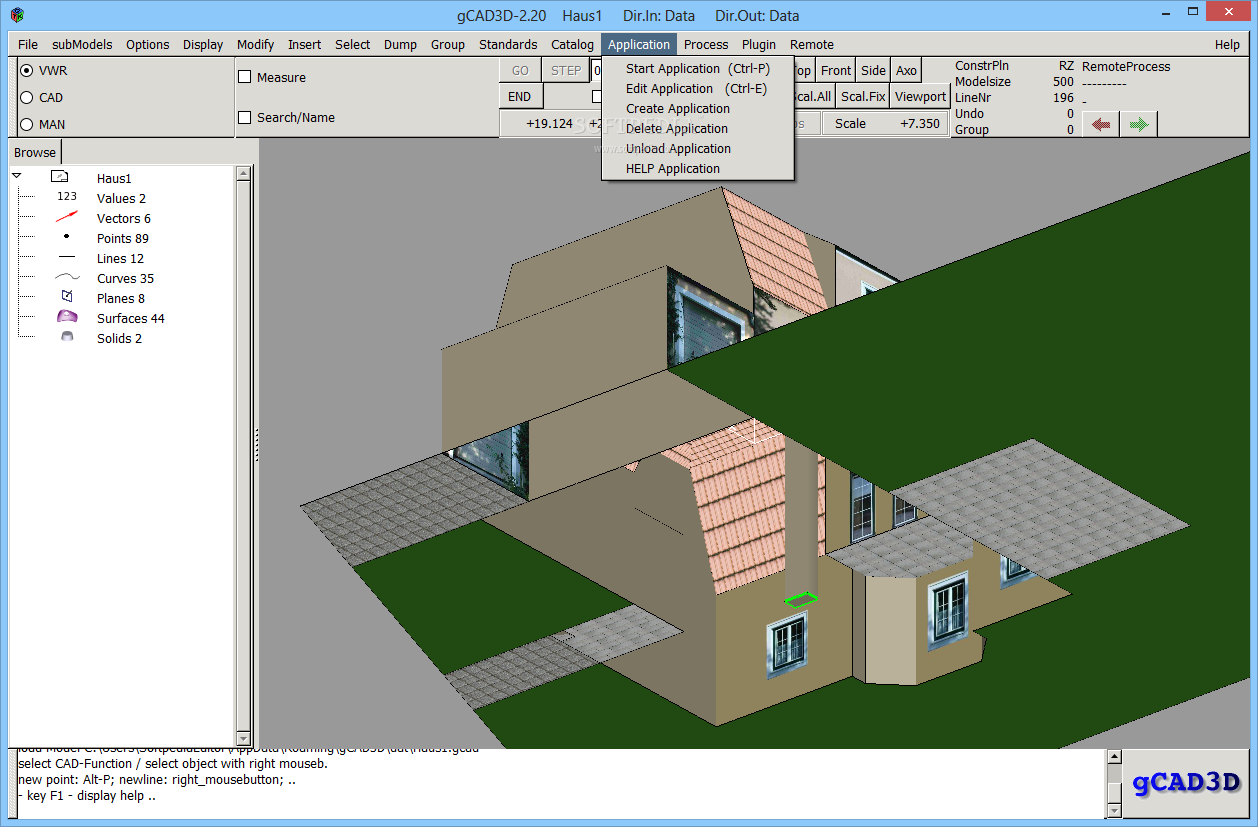
Task: Open the Group menu
Action: coord(447,44)
